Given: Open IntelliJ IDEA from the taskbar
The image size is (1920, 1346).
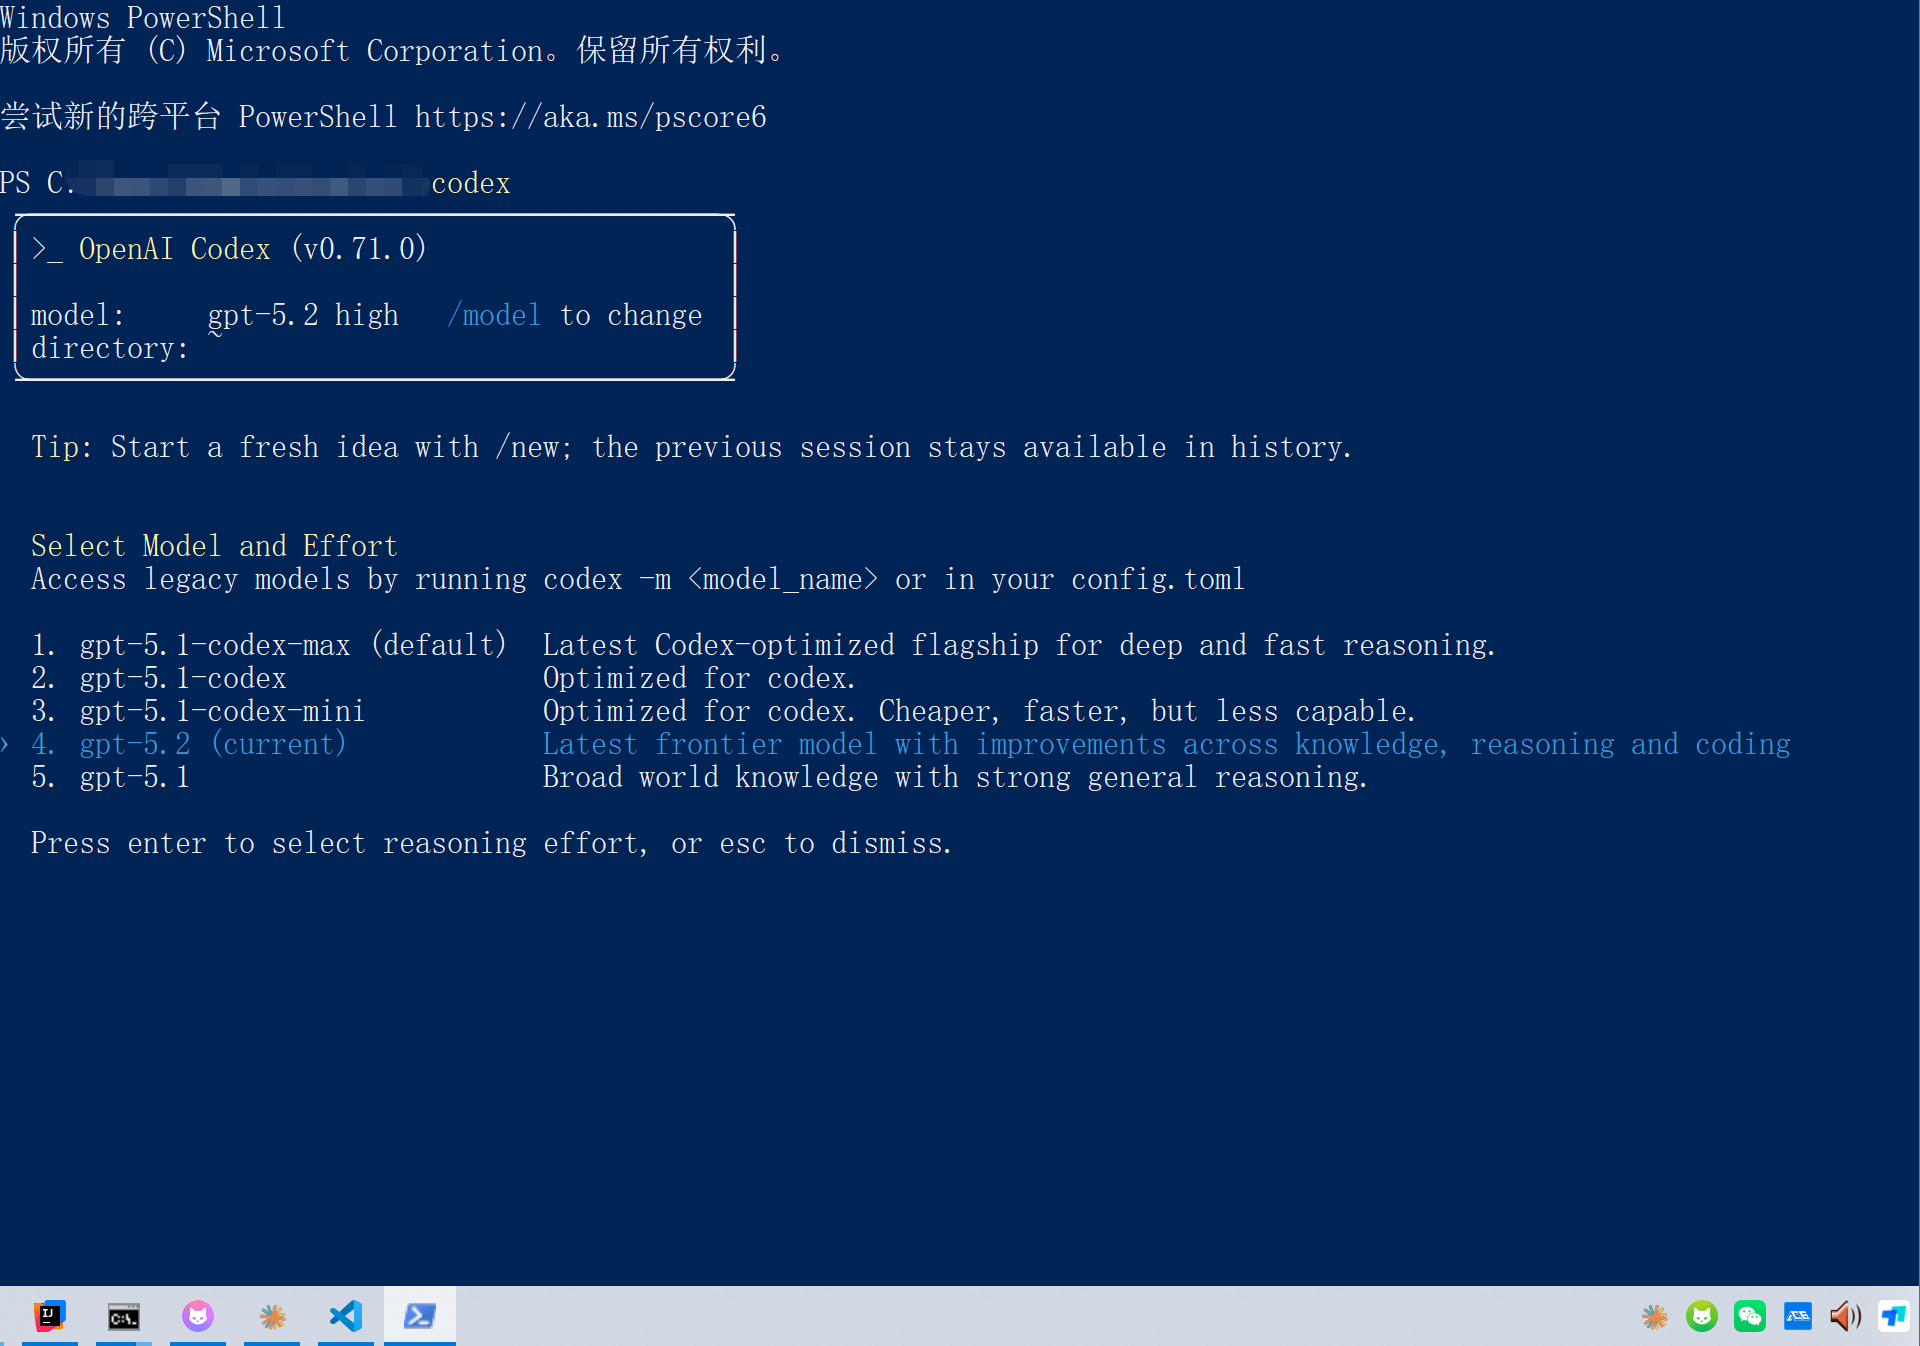Looking at the screenshot, I should click(49, 1316).
